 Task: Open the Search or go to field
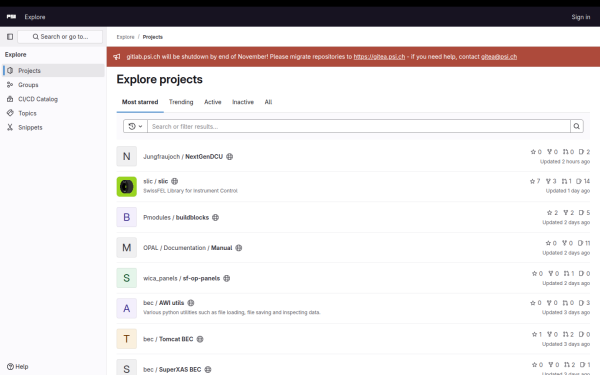(x=60, y=37)
